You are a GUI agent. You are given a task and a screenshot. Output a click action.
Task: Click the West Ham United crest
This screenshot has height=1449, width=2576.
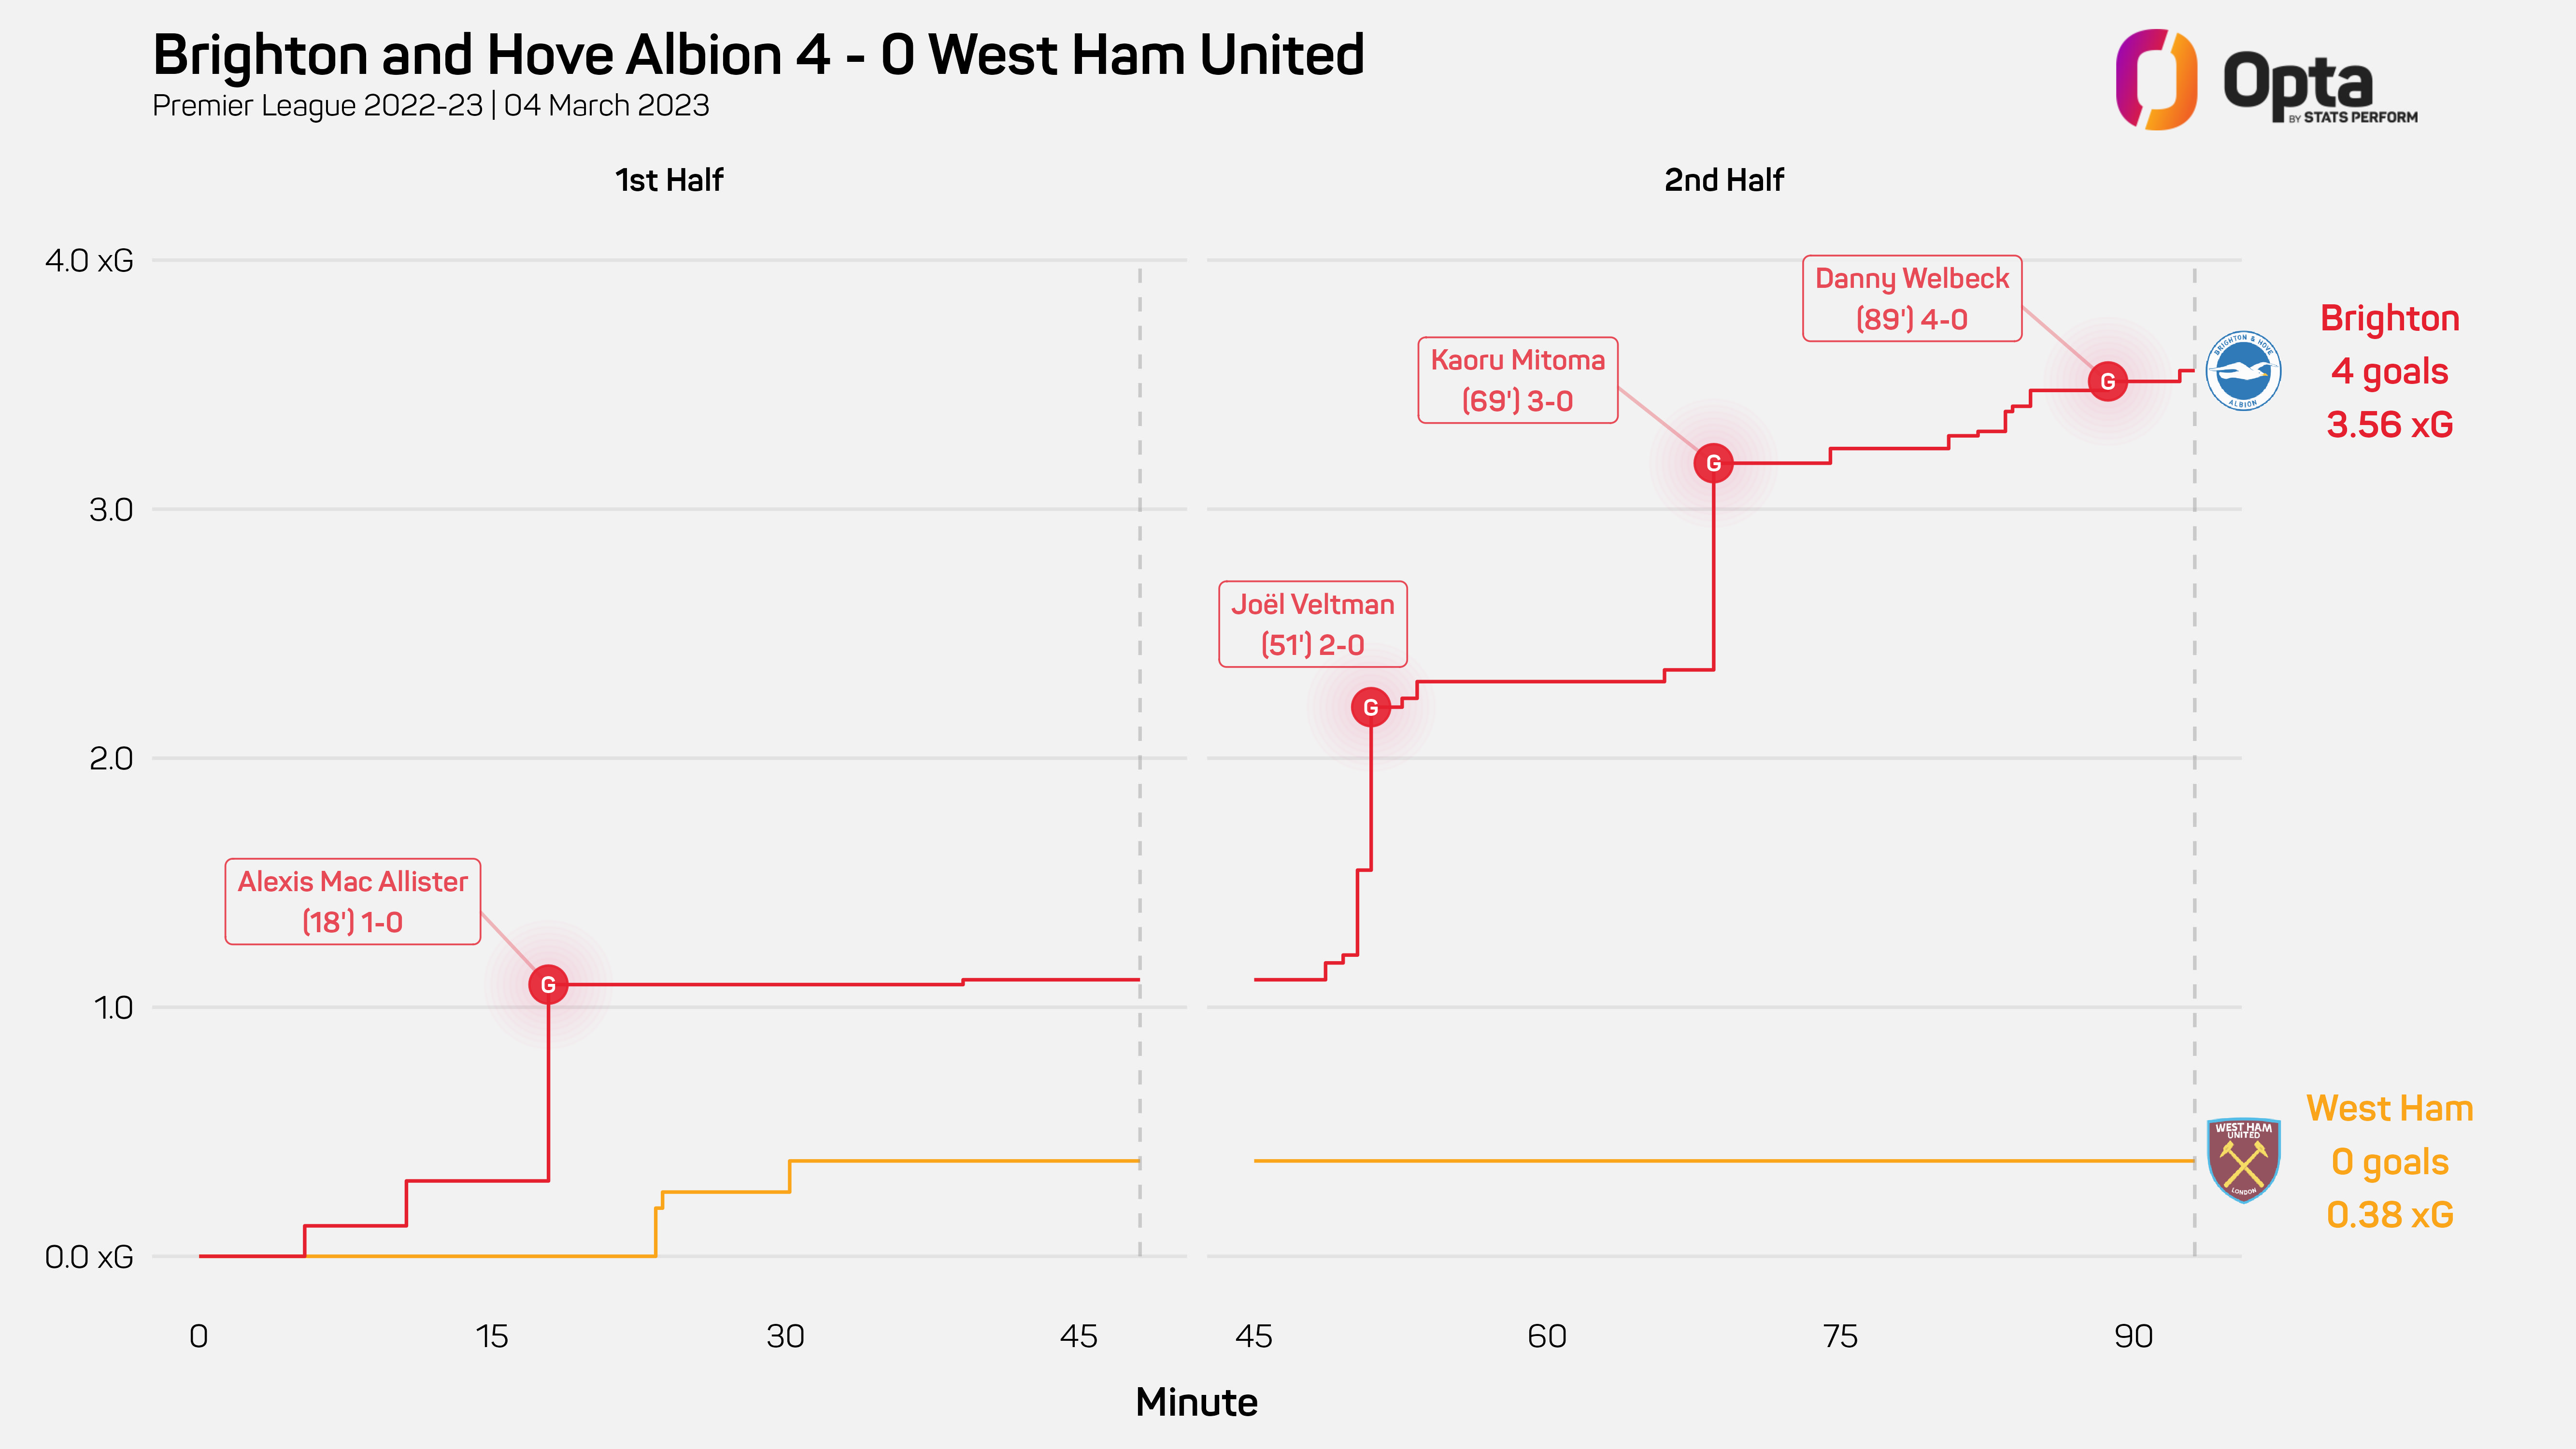(x=2243, y=1160)
